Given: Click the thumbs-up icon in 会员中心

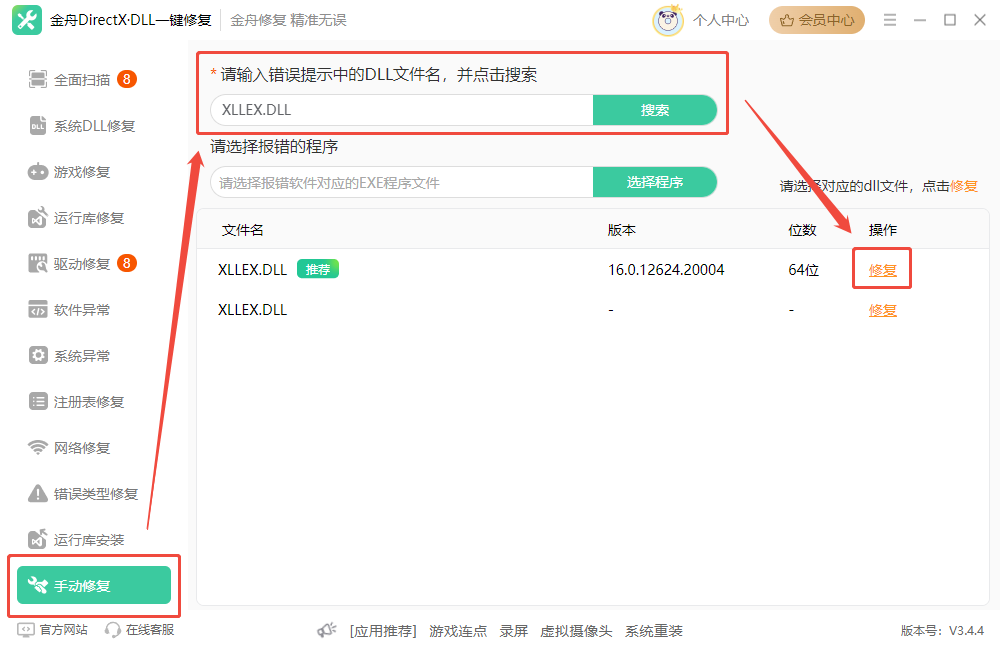Looking at the screenshot, I should pyautogui.click(x=787, y=20).
